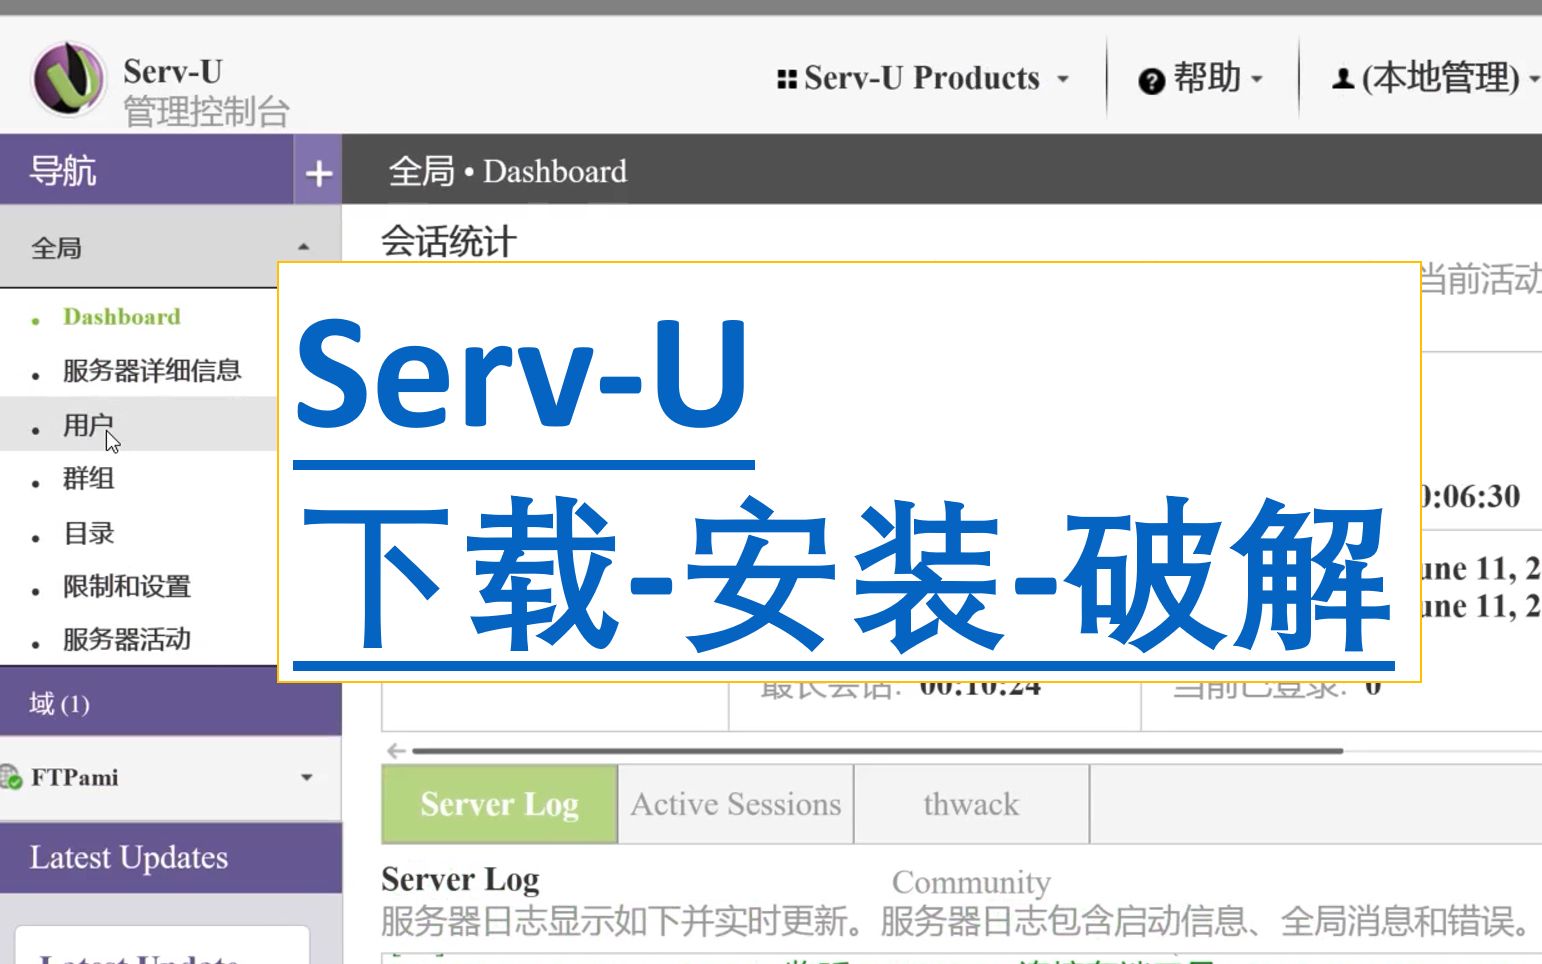The height and width of the screenshot is (964, 1542).
Task: Open 限制和设置 navigation item
Action: pyautogui.click(x=127, y=587)
